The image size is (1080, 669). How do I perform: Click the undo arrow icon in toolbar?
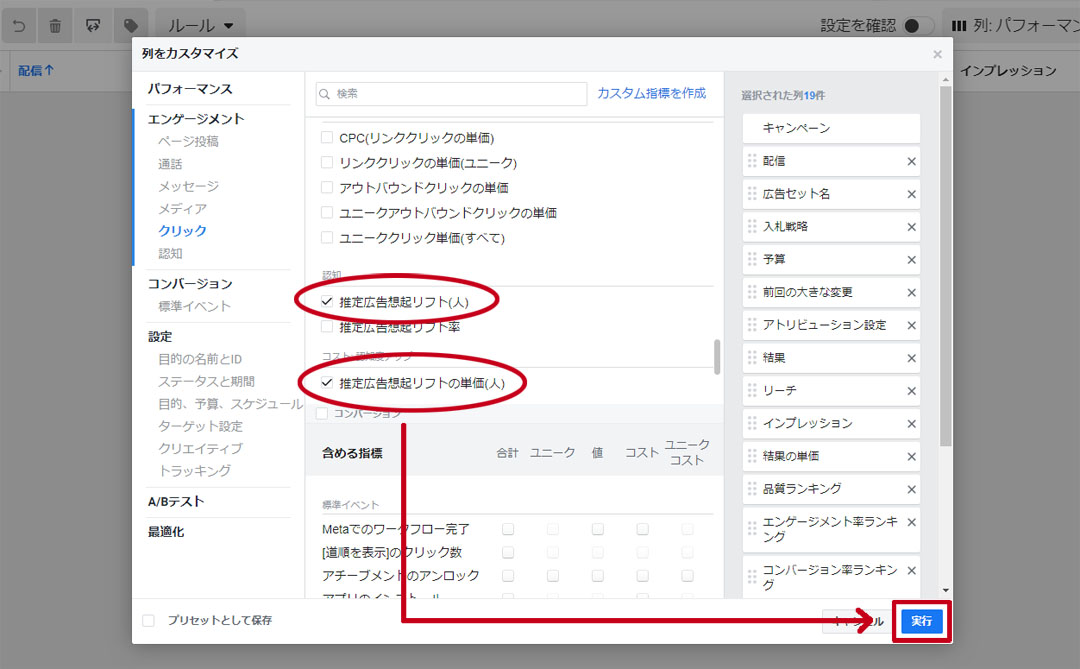click(19, 26)
